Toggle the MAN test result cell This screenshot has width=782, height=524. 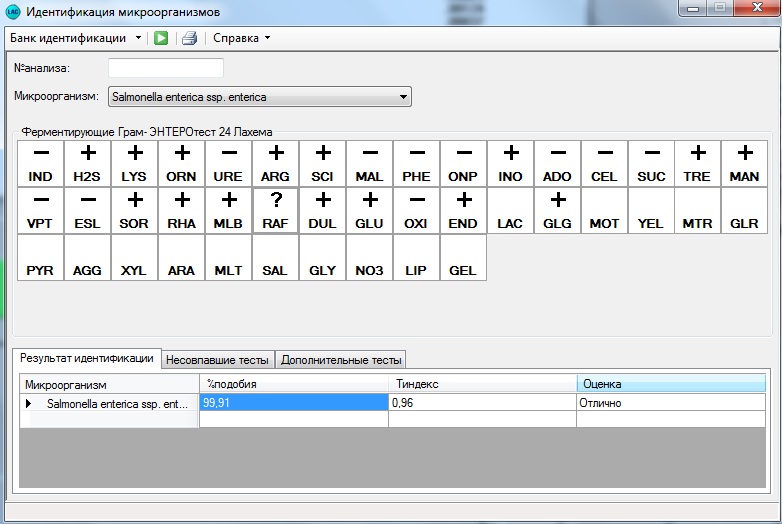click(x=744, y=163)
